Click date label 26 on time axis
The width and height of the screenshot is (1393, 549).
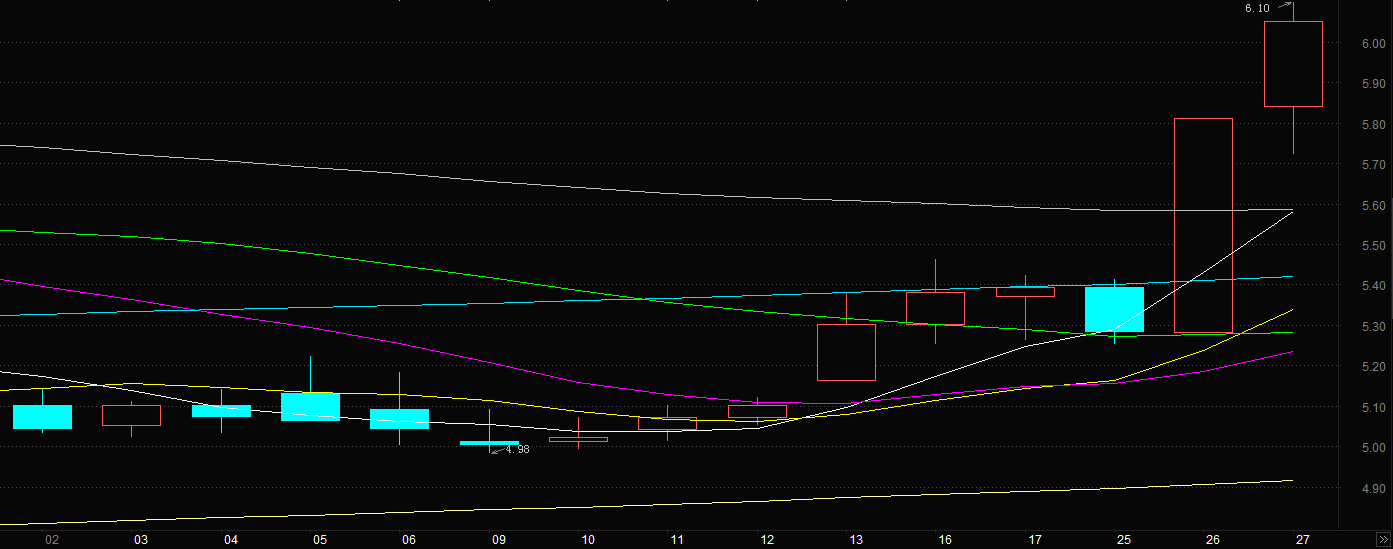[1213, 540]
